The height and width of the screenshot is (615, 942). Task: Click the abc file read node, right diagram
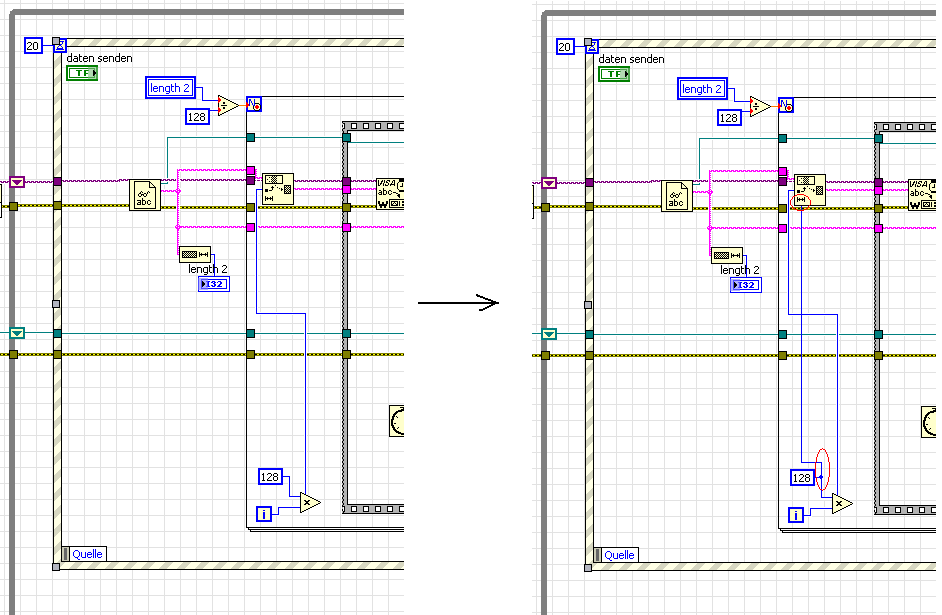click(x=677, y=196)
